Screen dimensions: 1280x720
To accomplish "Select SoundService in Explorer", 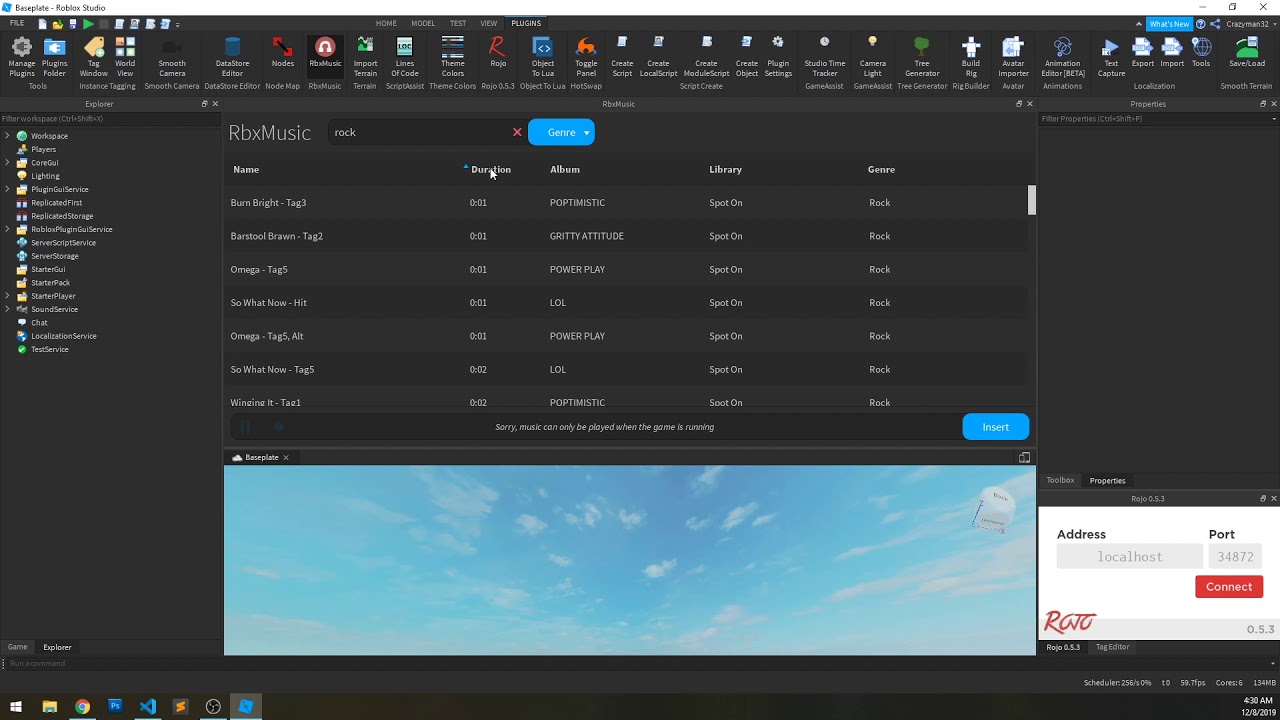I will tap(54, 309).
